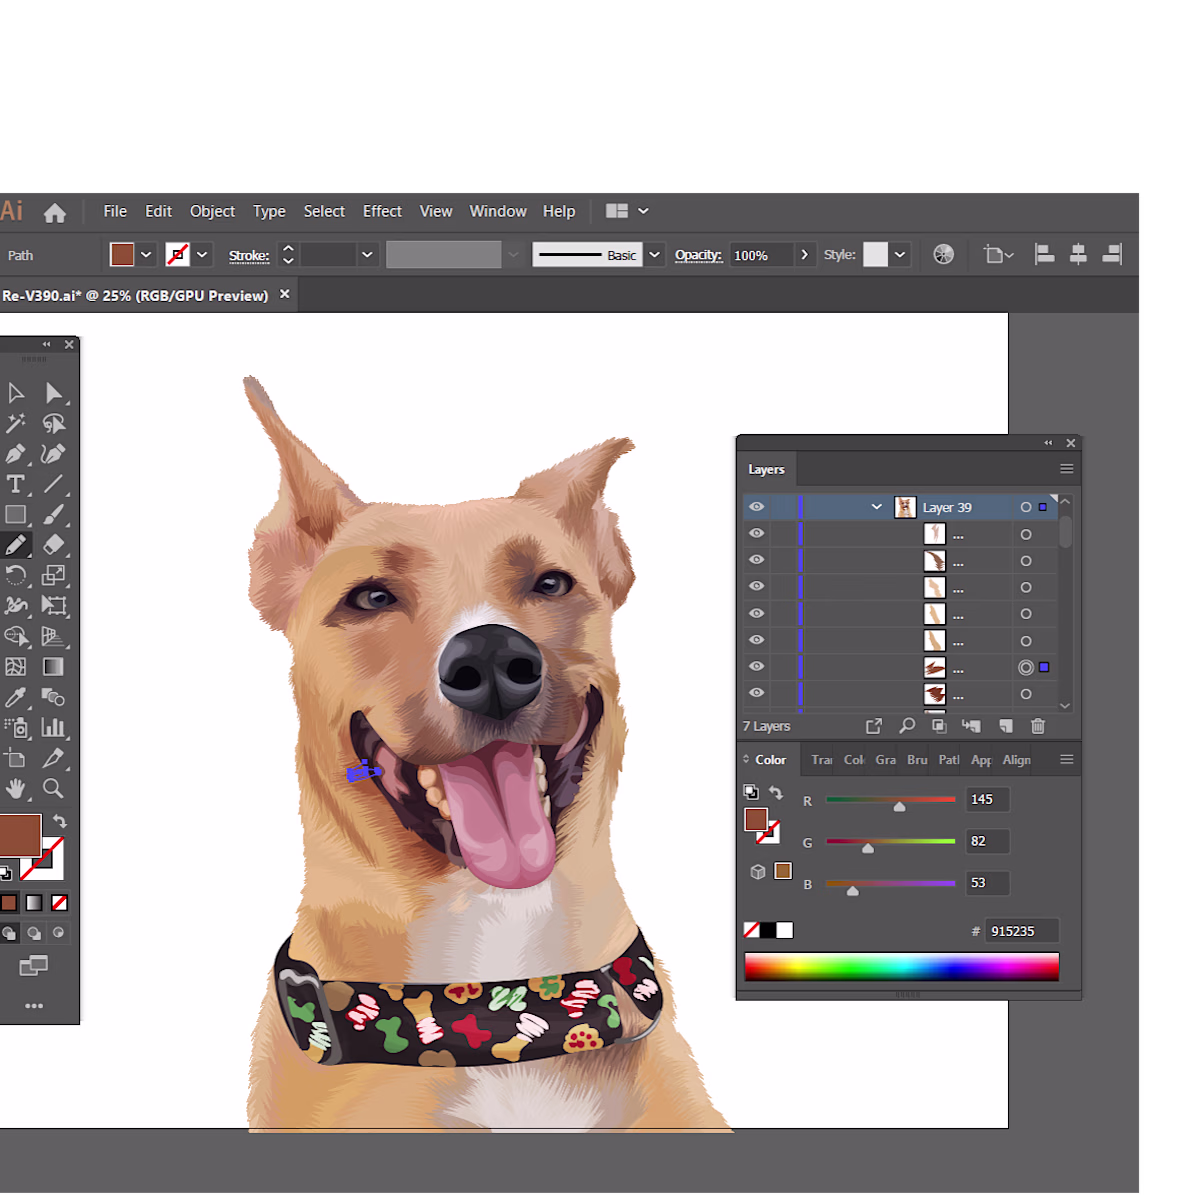Open the Effect menu
1200x1200 pixels.
[382, 211]
